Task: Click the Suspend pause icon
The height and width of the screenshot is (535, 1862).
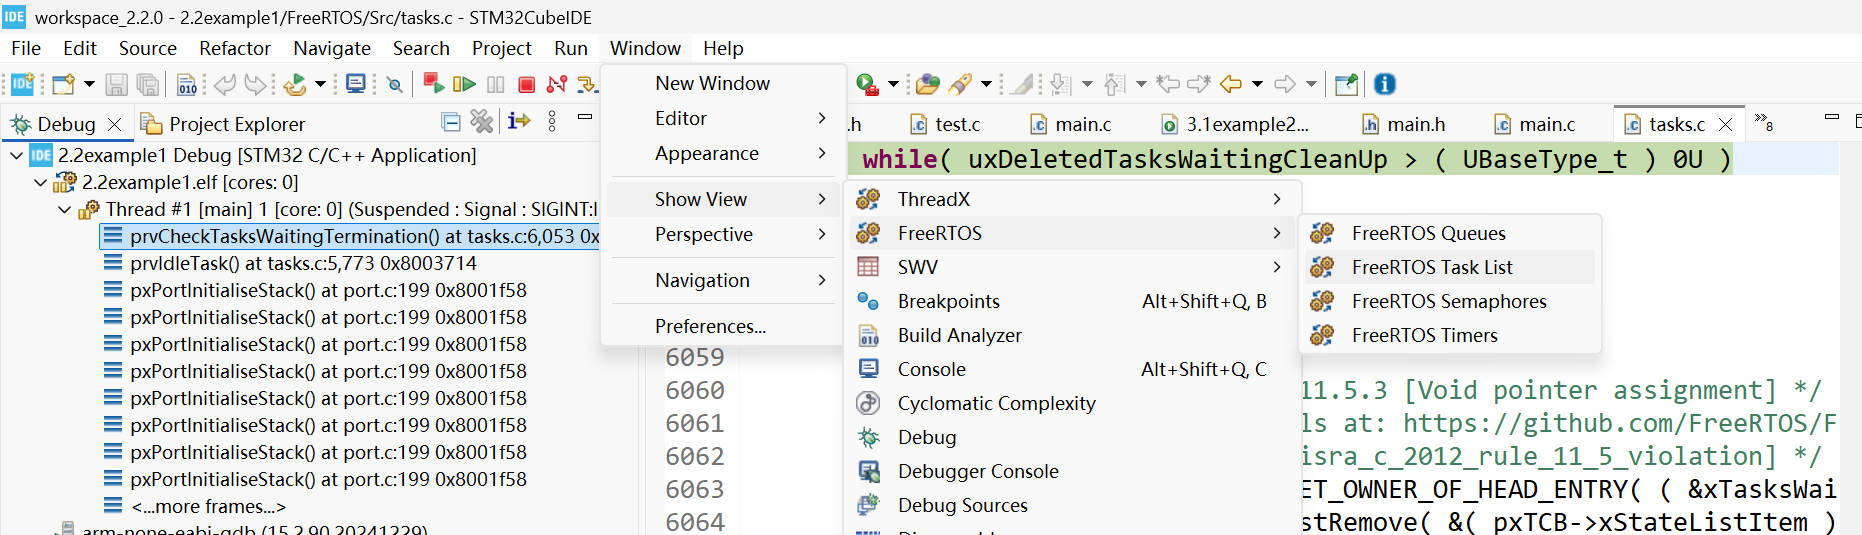Action: click(496, 85)
